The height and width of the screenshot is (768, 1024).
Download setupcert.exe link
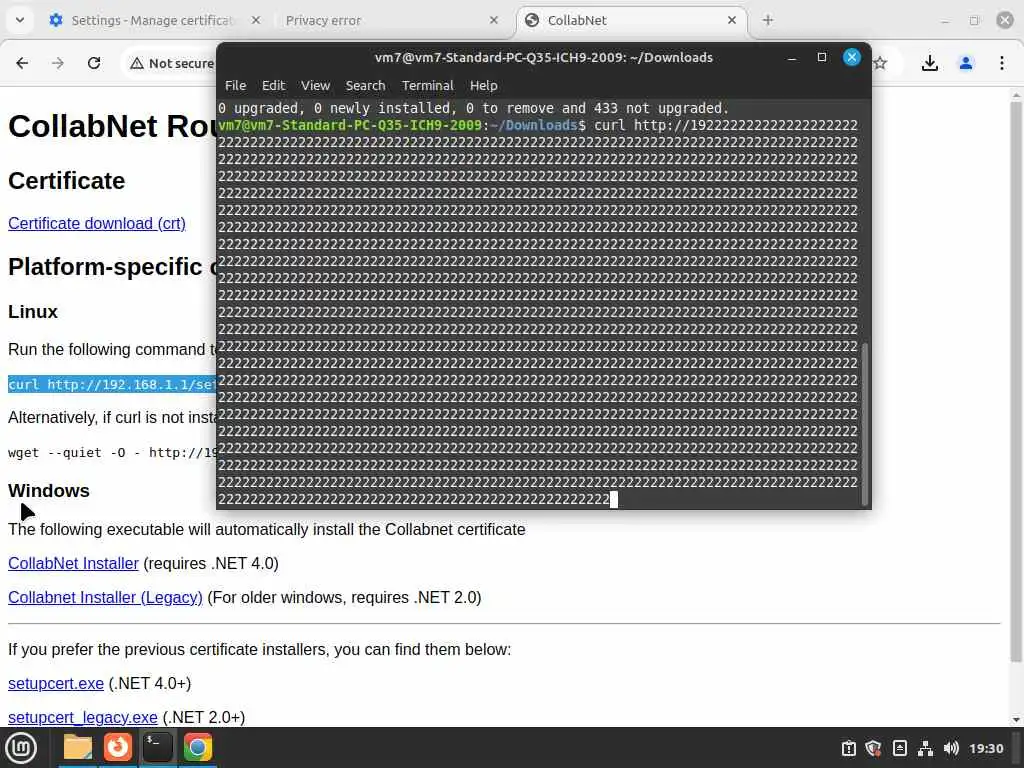tap(56, 683)
